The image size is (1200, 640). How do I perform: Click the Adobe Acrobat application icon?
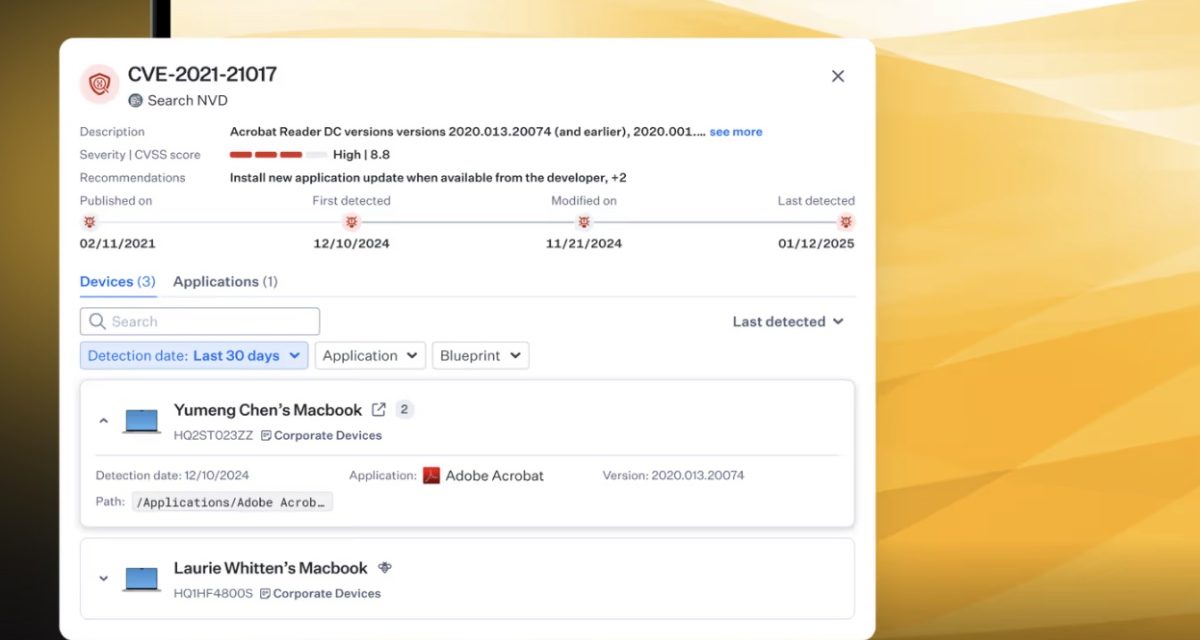[431, 475]
